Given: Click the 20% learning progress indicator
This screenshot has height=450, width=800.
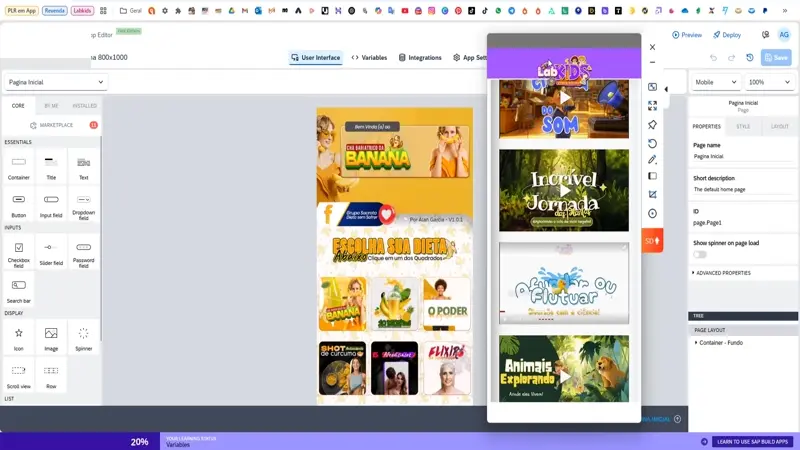Looking at the screenshot, I should point(139,442).
